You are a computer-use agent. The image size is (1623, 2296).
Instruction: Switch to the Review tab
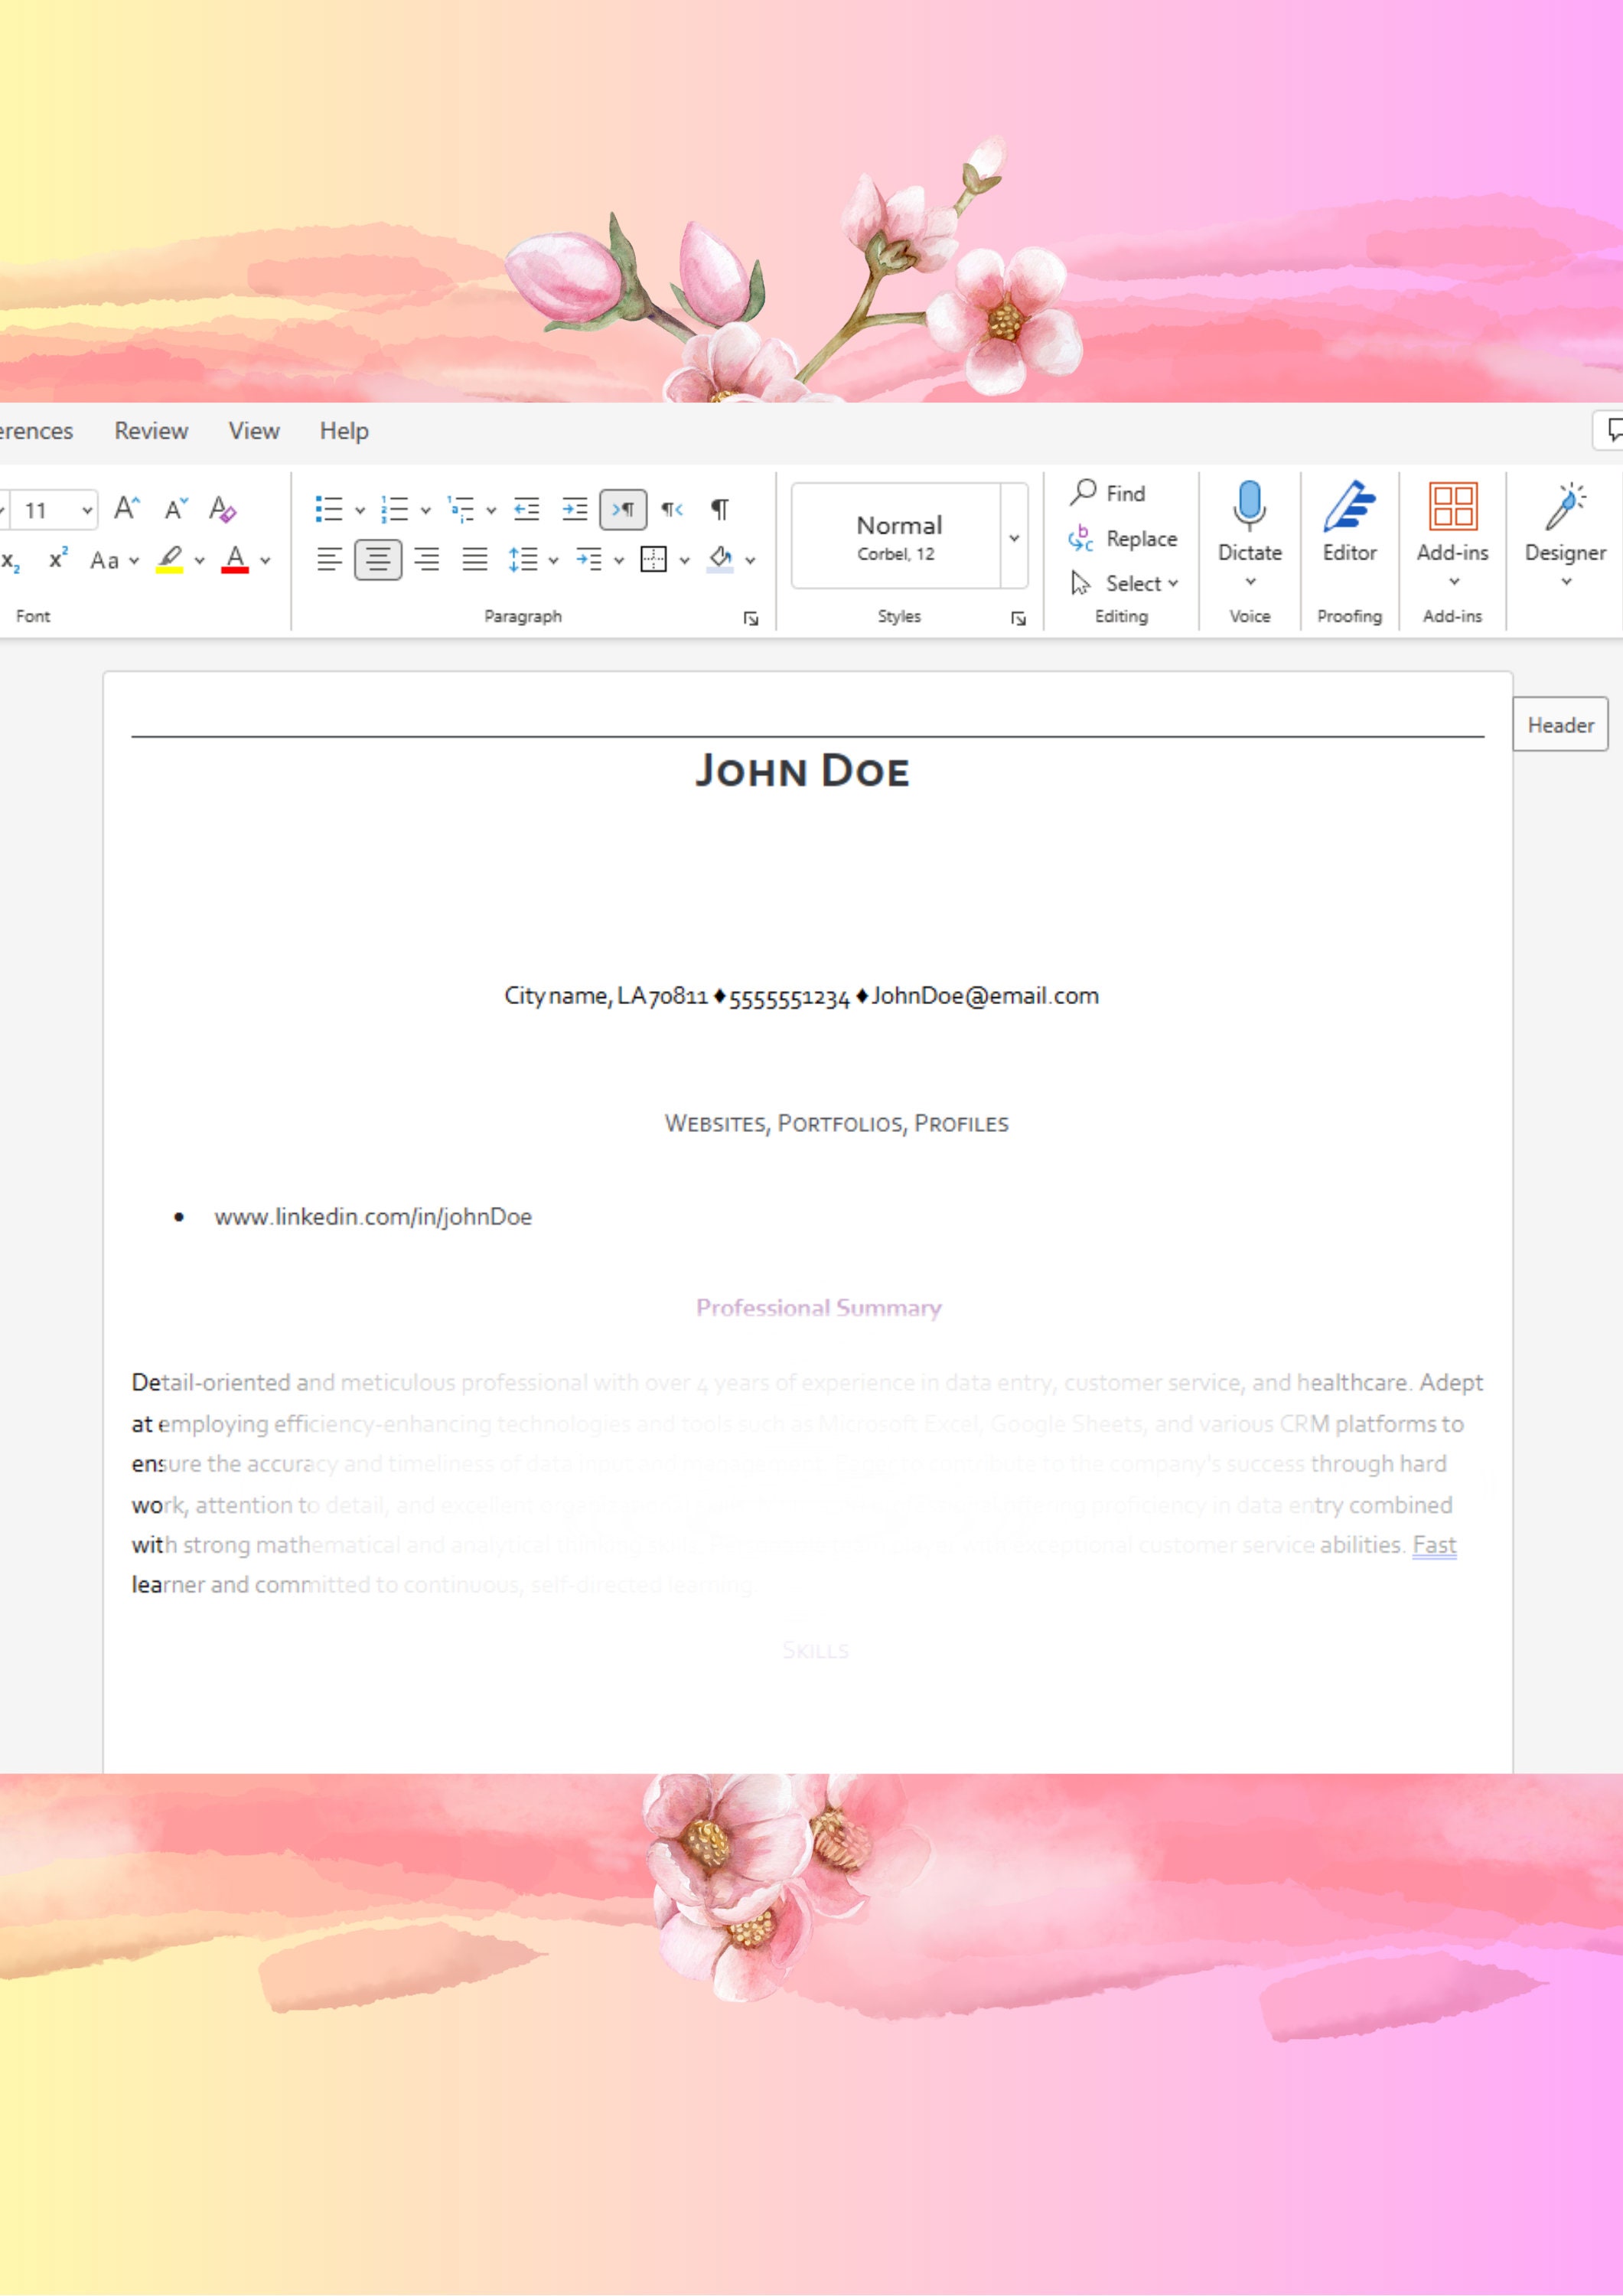click(152, 430)
